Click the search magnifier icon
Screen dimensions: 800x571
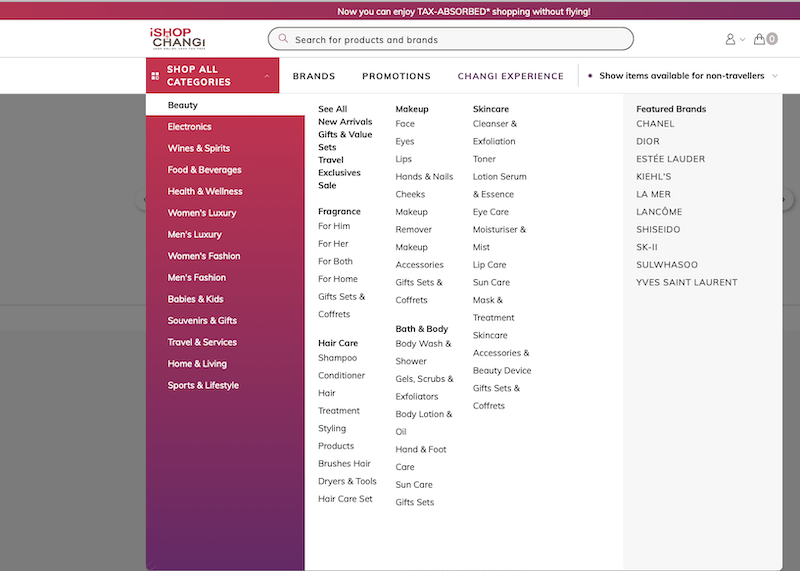[x=283, y=39]
